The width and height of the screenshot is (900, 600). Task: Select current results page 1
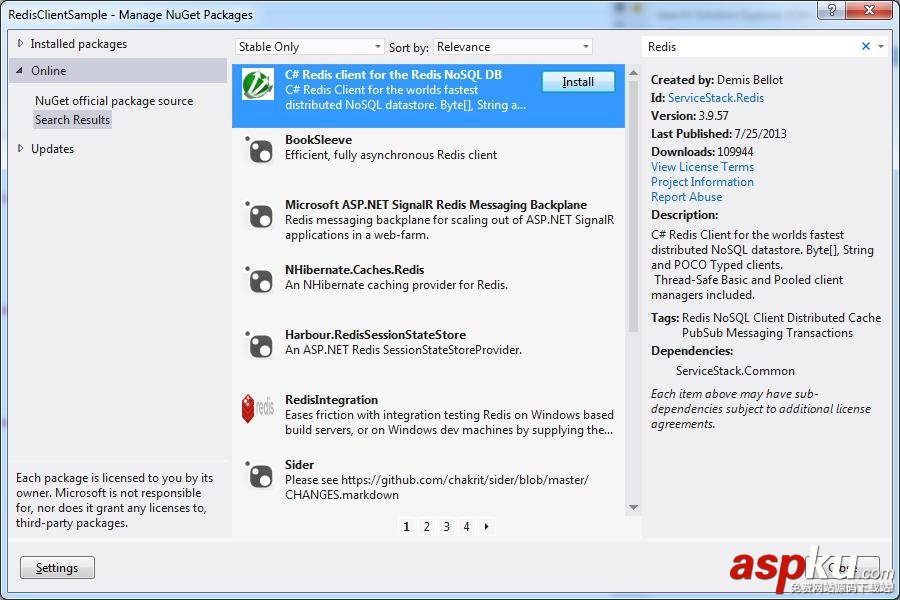click(x=406, y=527)
